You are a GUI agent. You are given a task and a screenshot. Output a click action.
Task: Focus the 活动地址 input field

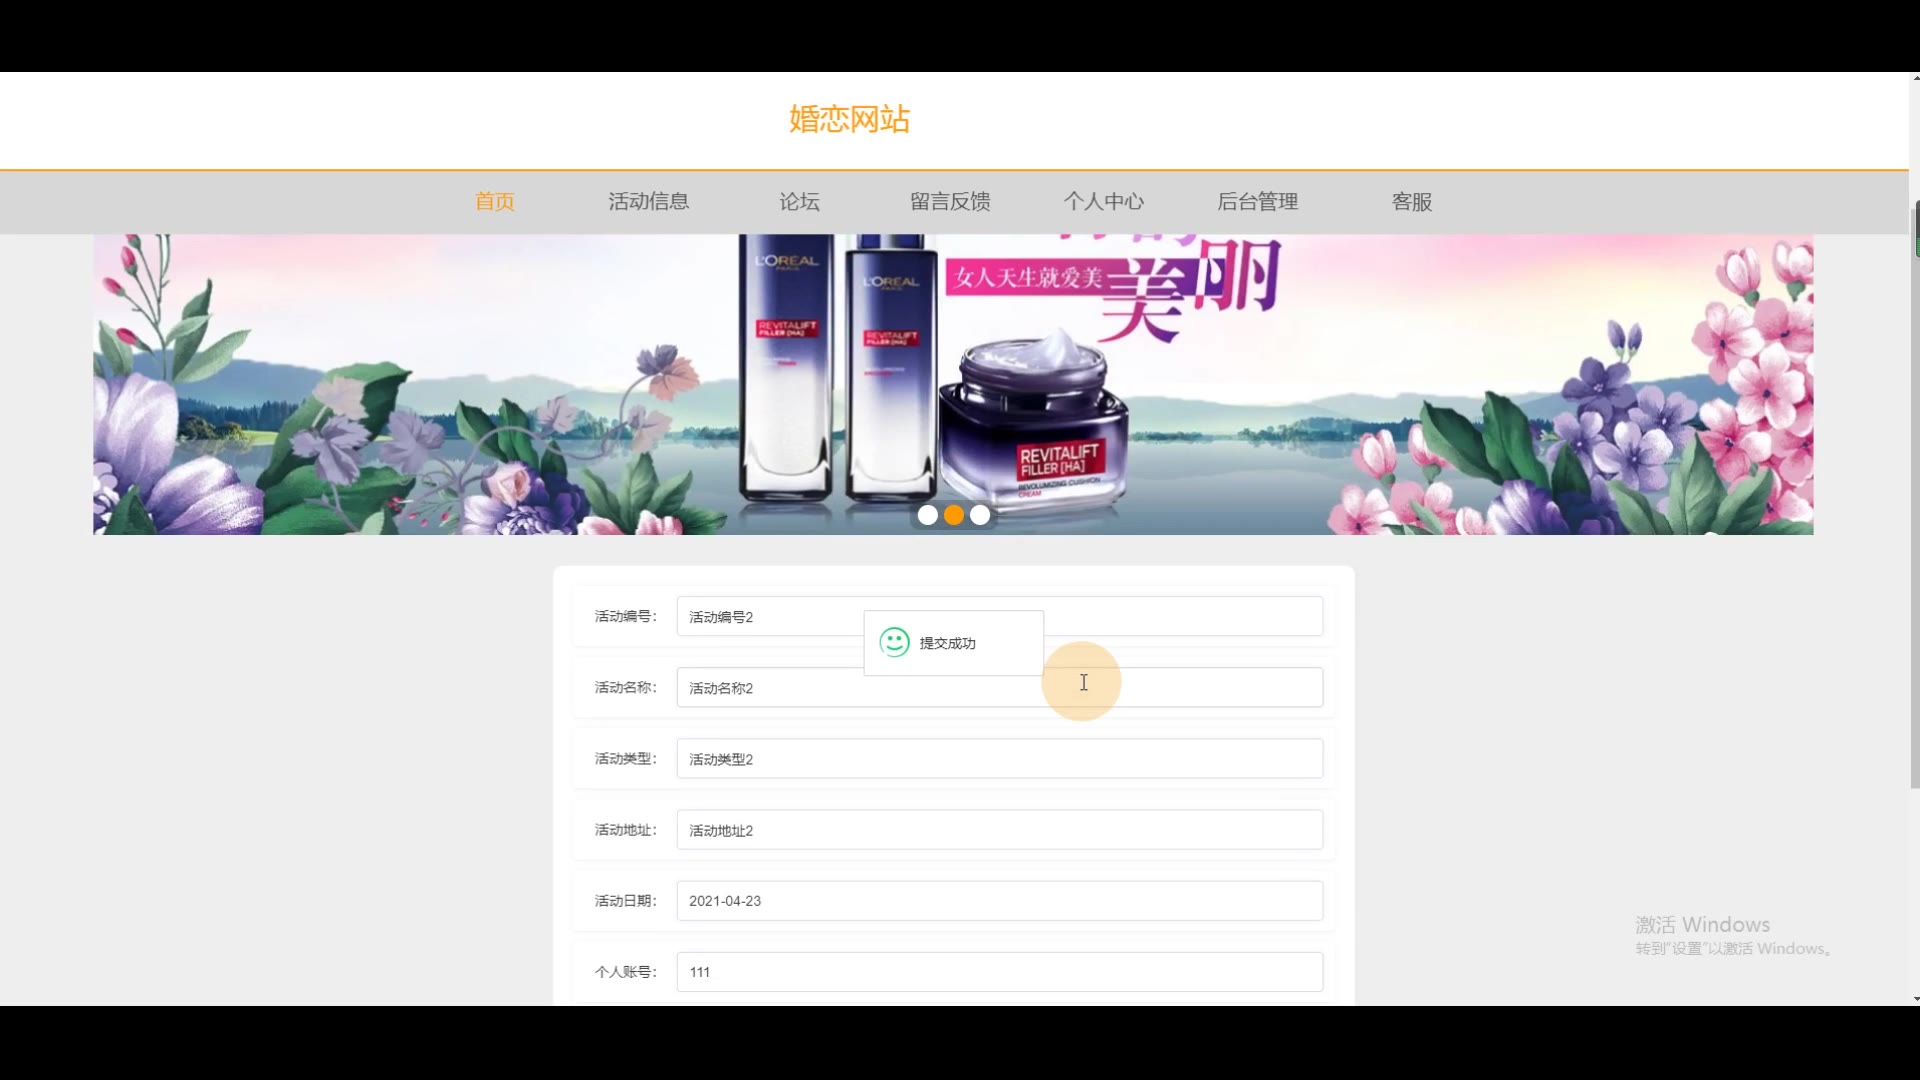click(1000, 829)
